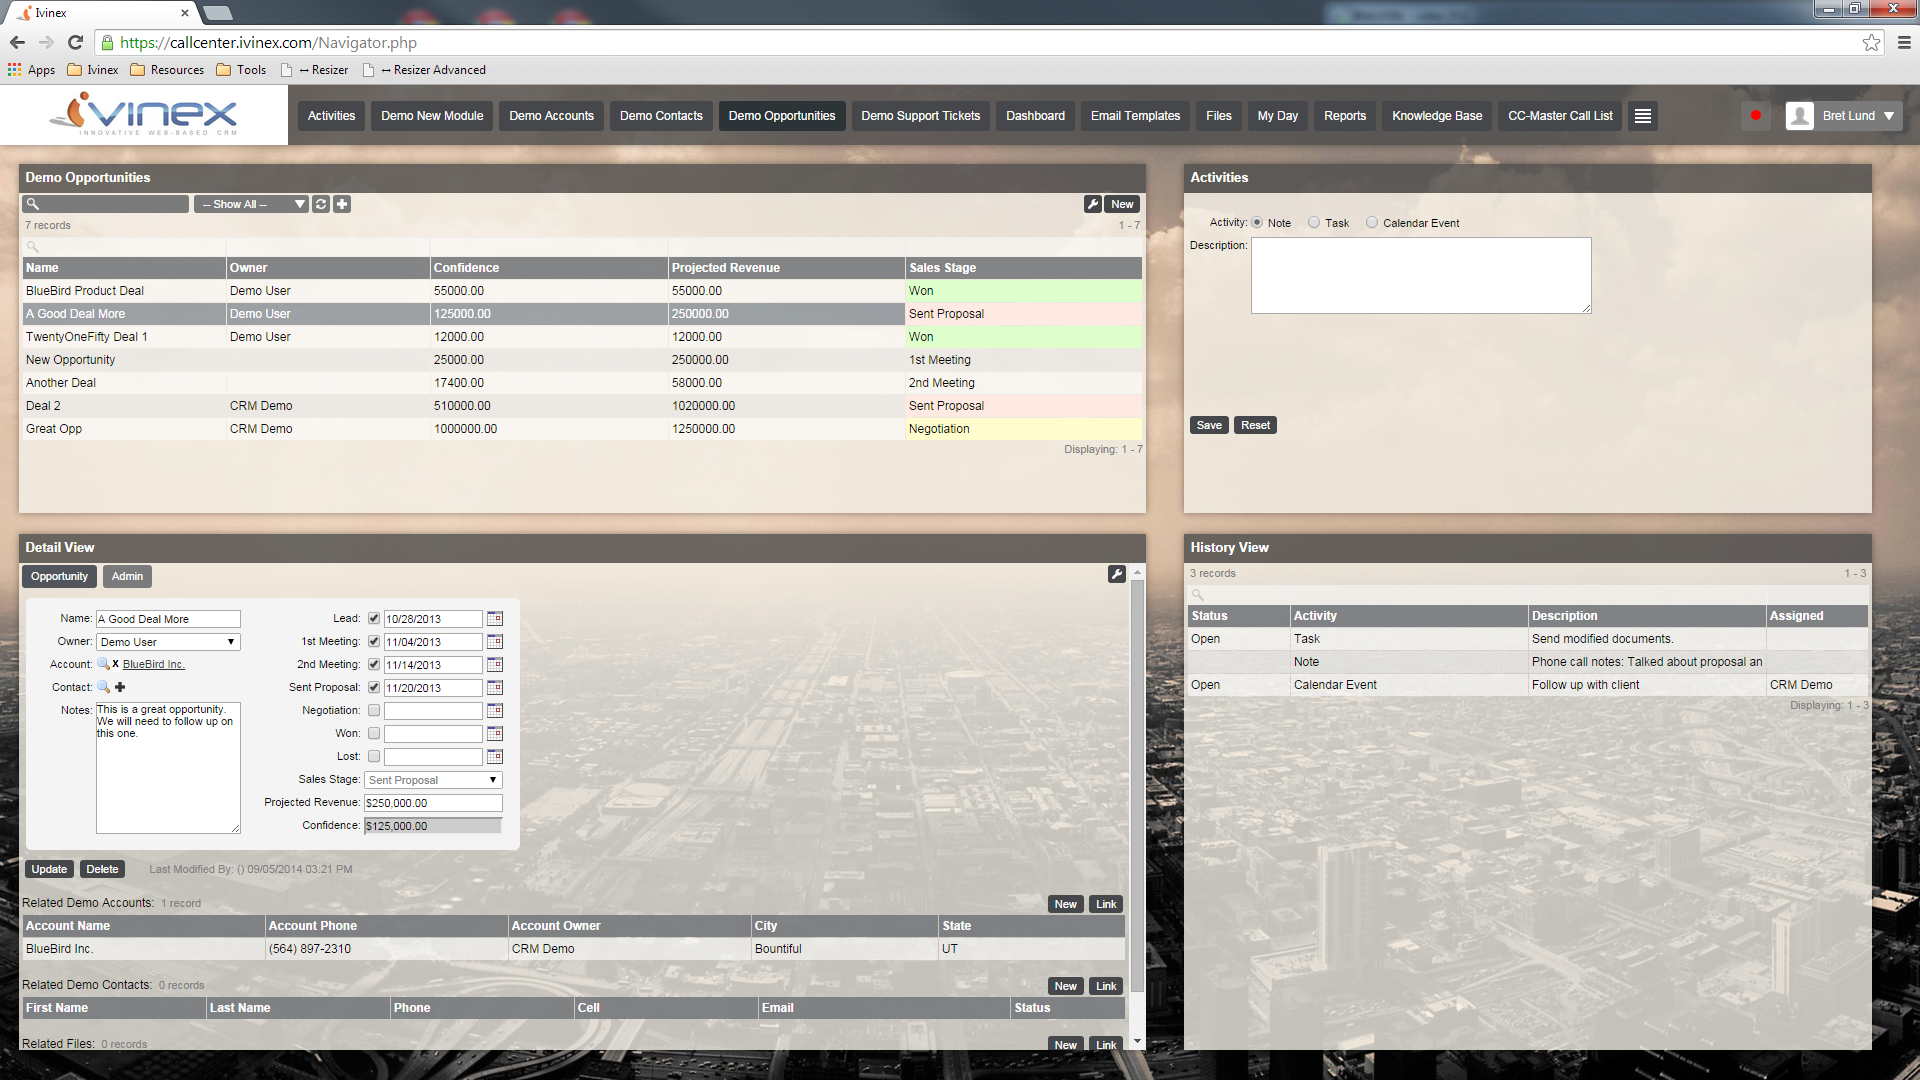Click the BlueBird Inc. account hyperlink
The width and height of the screenshot is (1920, 1080).
pyautogui.click(x=153, y=663)
